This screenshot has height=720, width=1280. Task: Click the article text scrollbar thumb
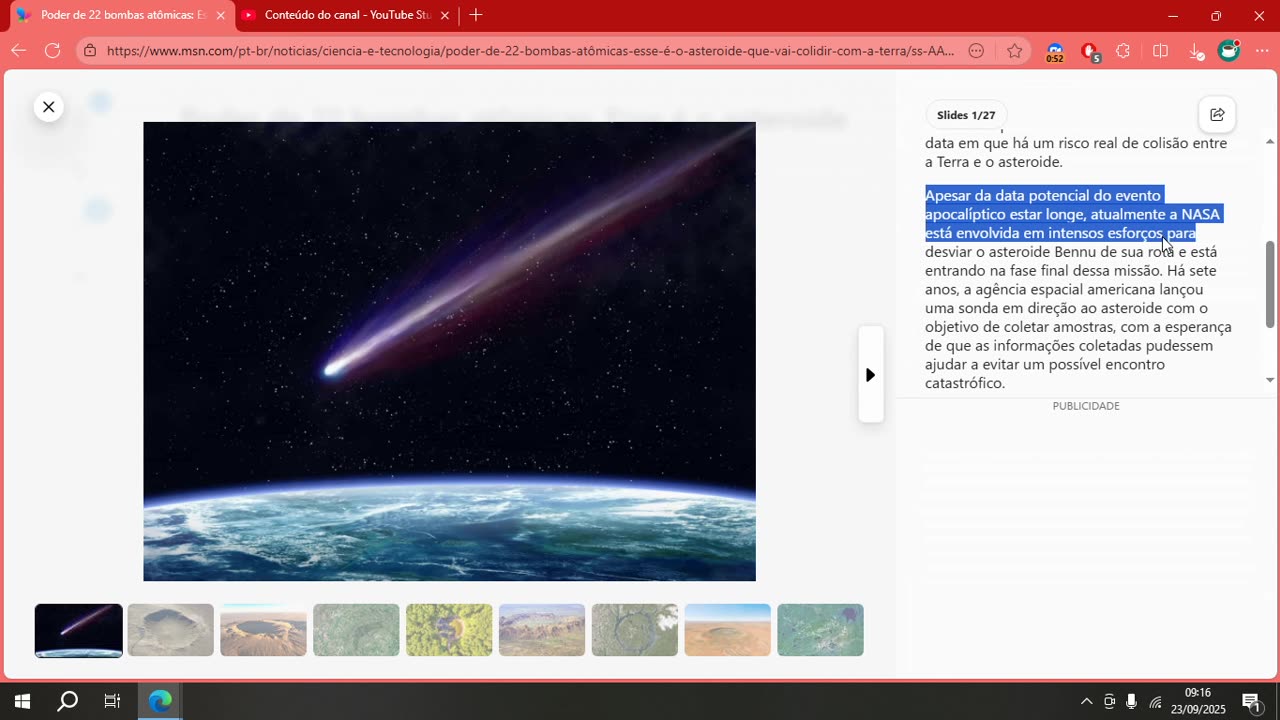pyautogui.click(x=1270, y=284)
